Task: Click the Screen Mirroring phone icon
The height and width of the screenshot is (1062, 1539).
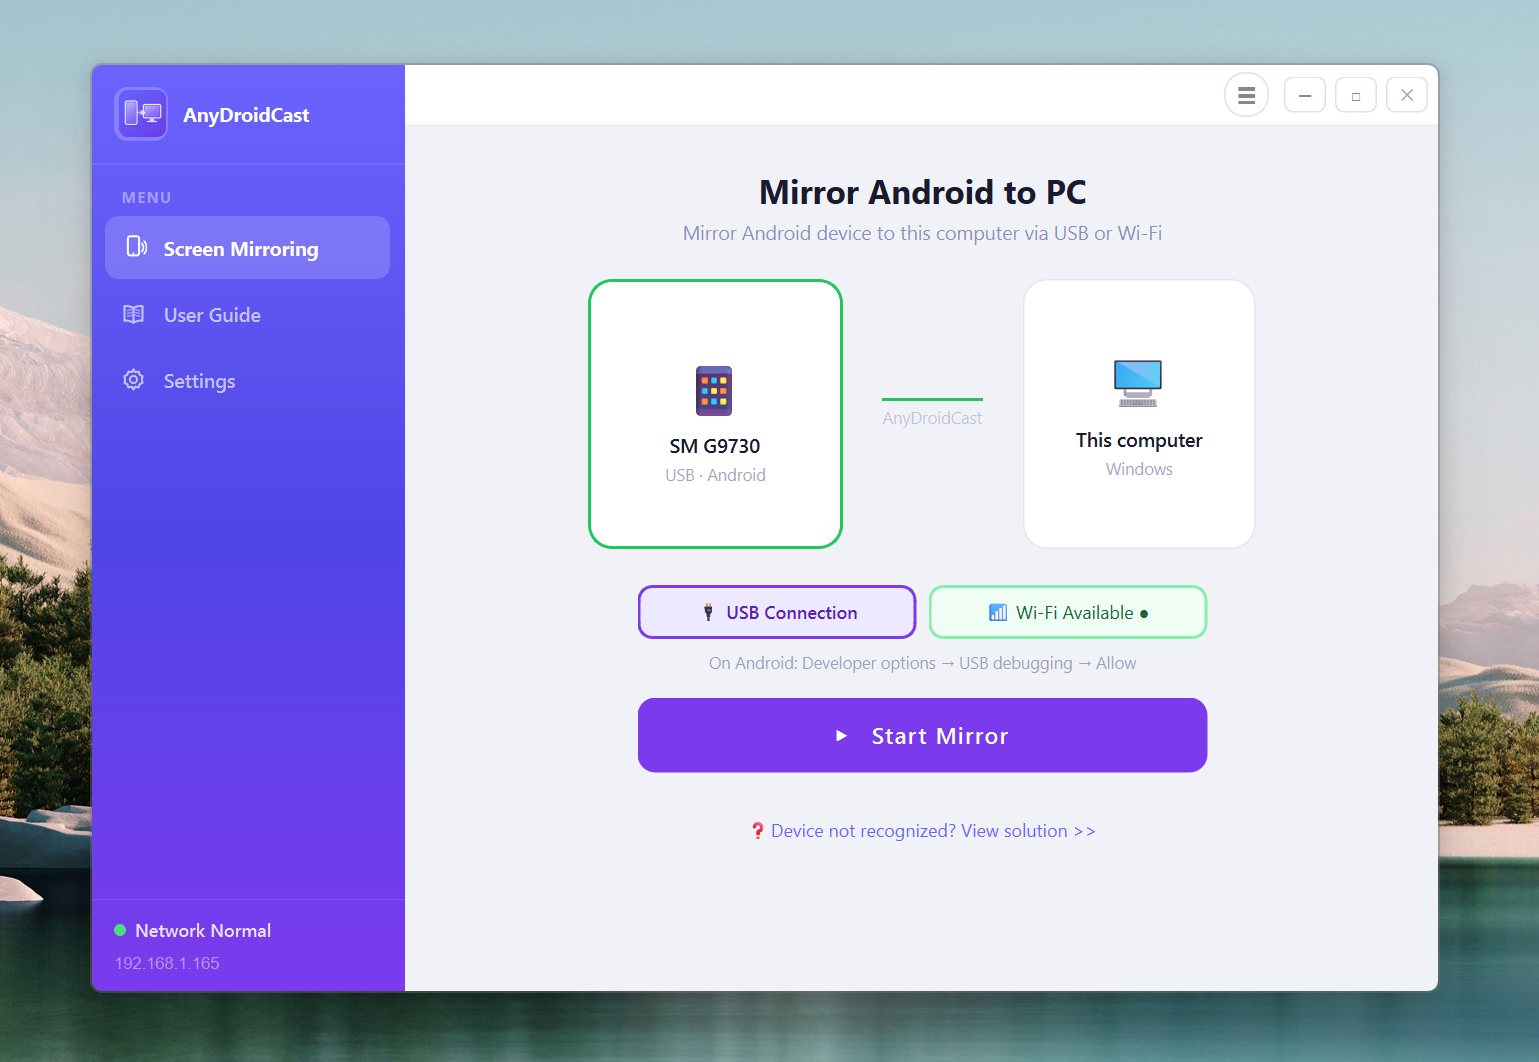Action: pos(136,247)
